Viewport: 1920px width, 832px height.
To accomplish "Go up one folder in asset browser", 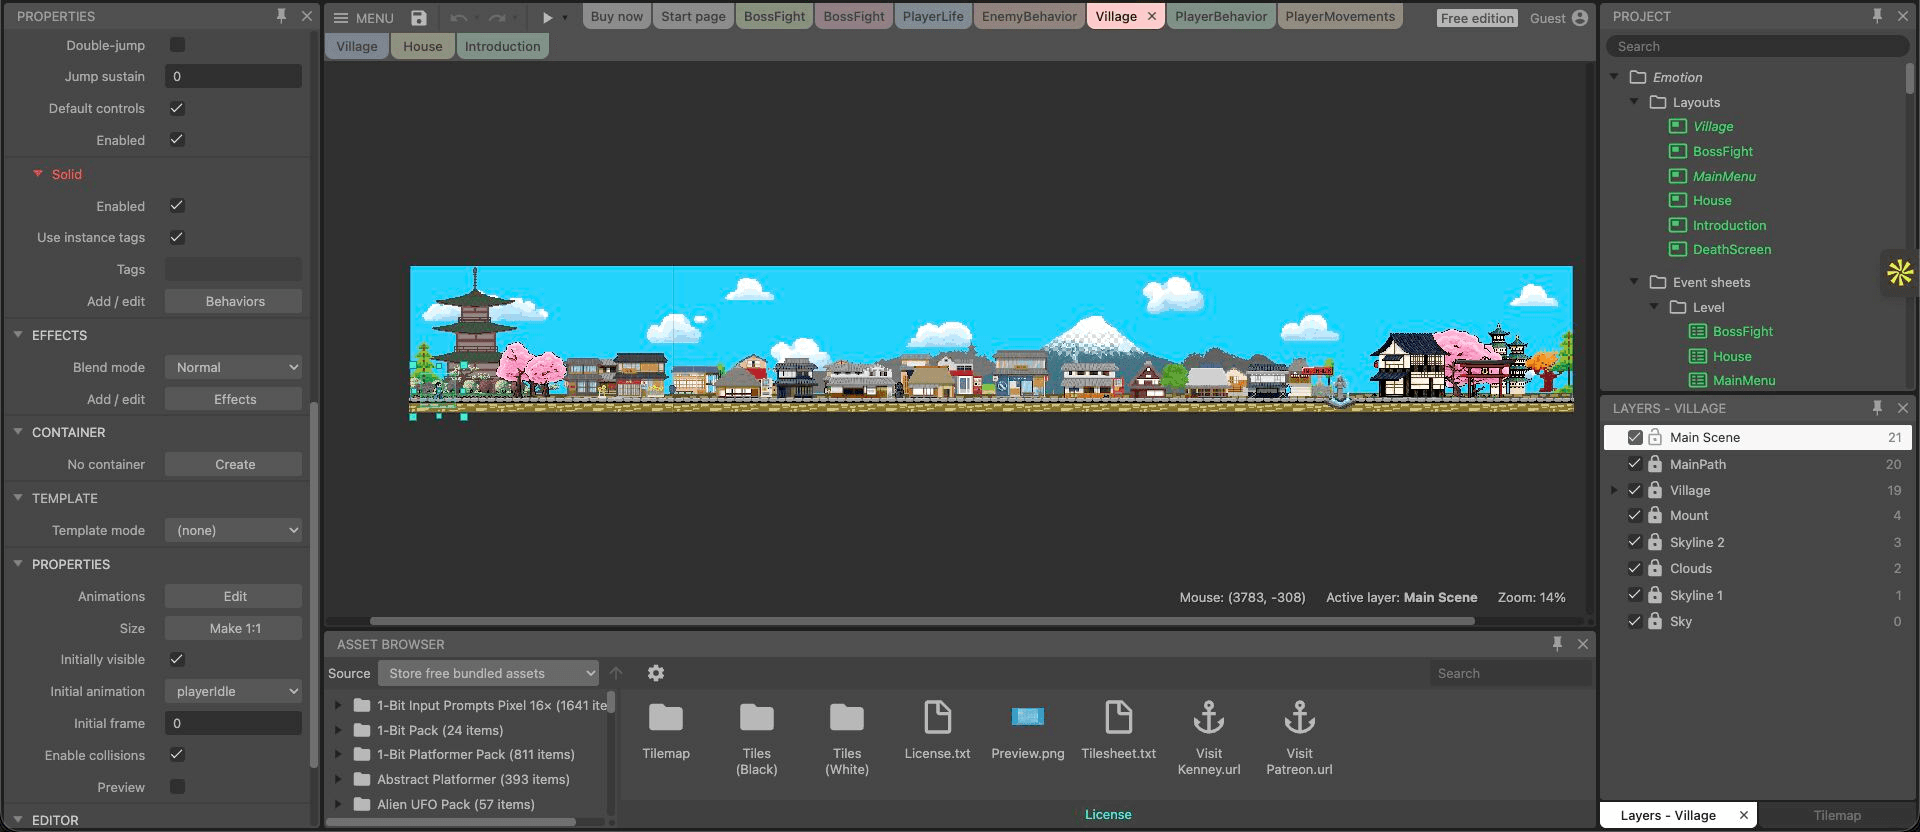I will coord(616,673).
